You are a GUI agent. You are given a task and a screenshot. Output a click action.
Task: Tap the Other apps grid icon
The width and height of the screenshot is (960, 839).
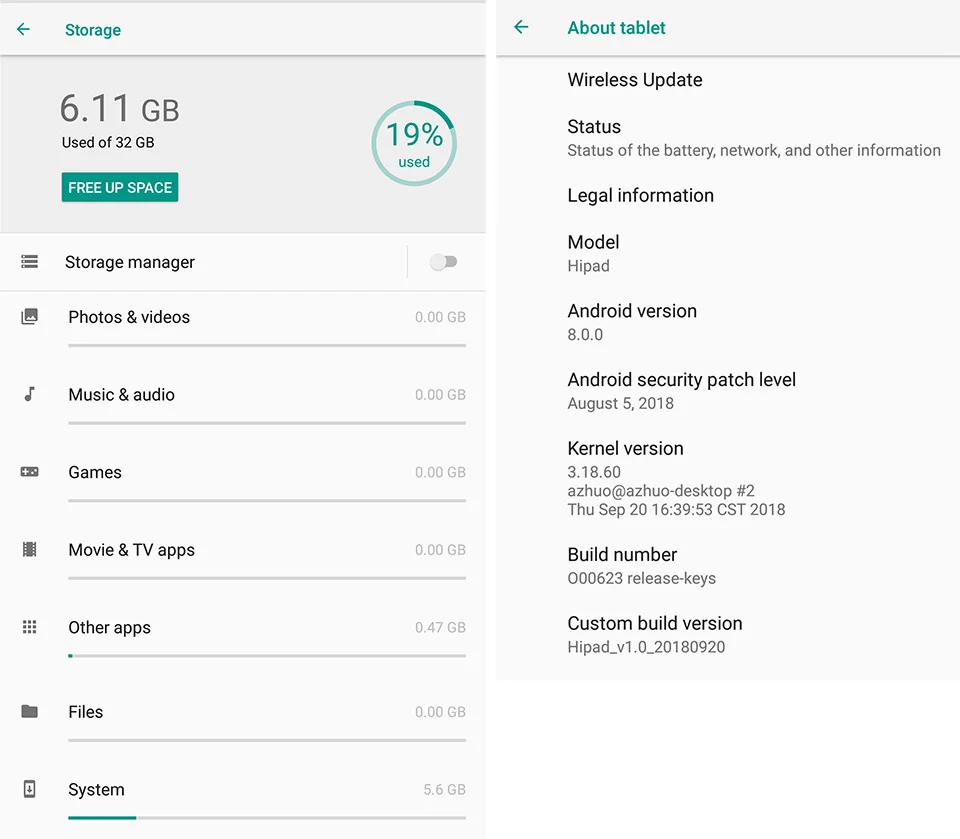pyautogui.click(x=29, y=627)
